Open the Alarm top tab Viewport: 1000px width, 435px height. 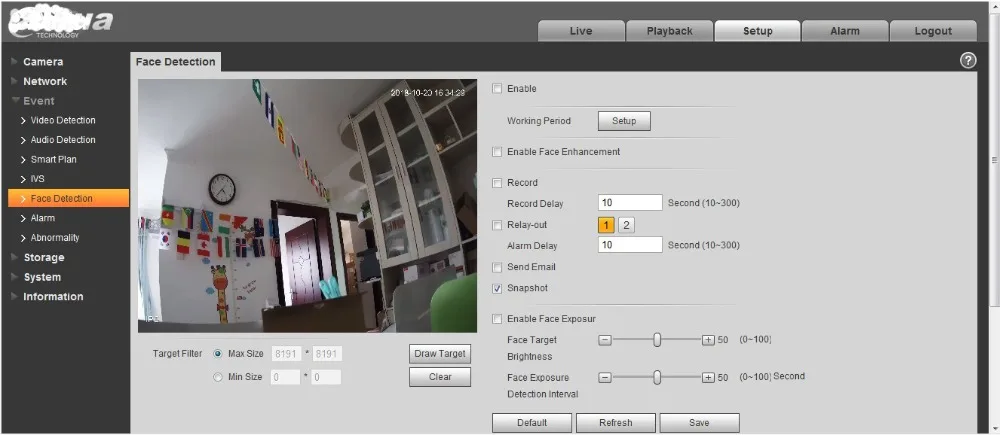coord(845,31)
